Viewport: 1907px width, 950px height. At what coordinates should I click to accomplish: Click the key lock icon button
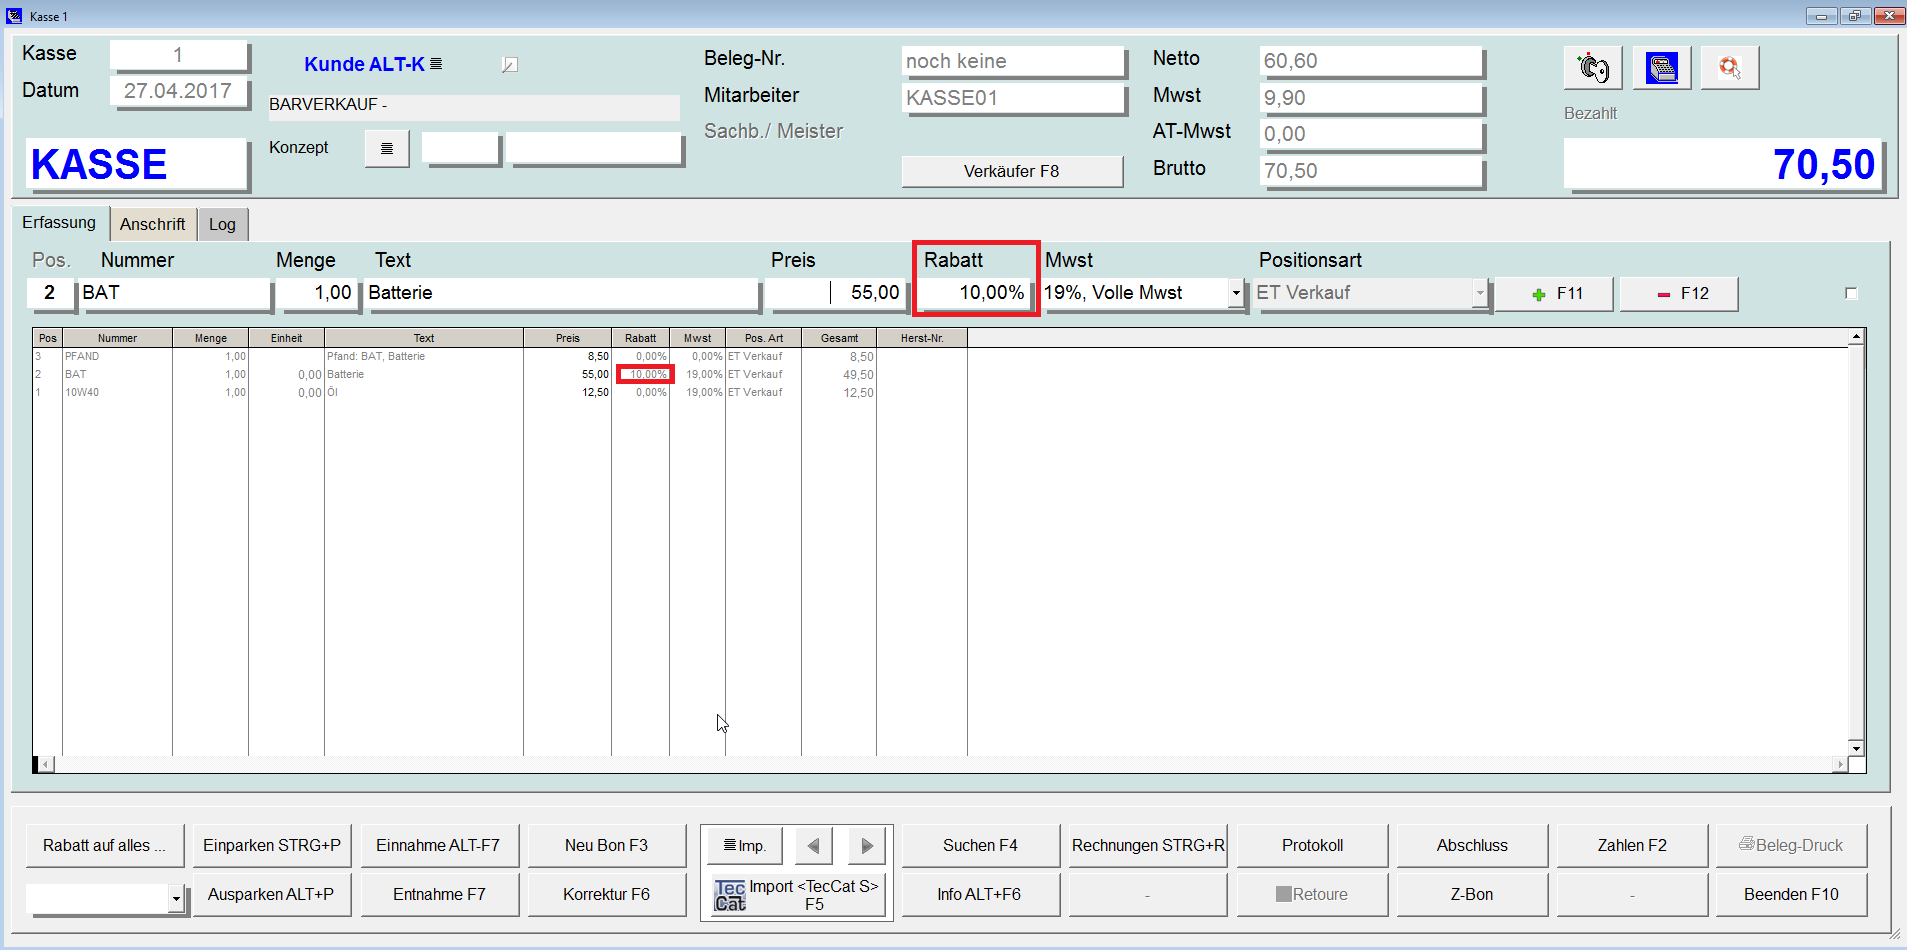[1592, 68]
